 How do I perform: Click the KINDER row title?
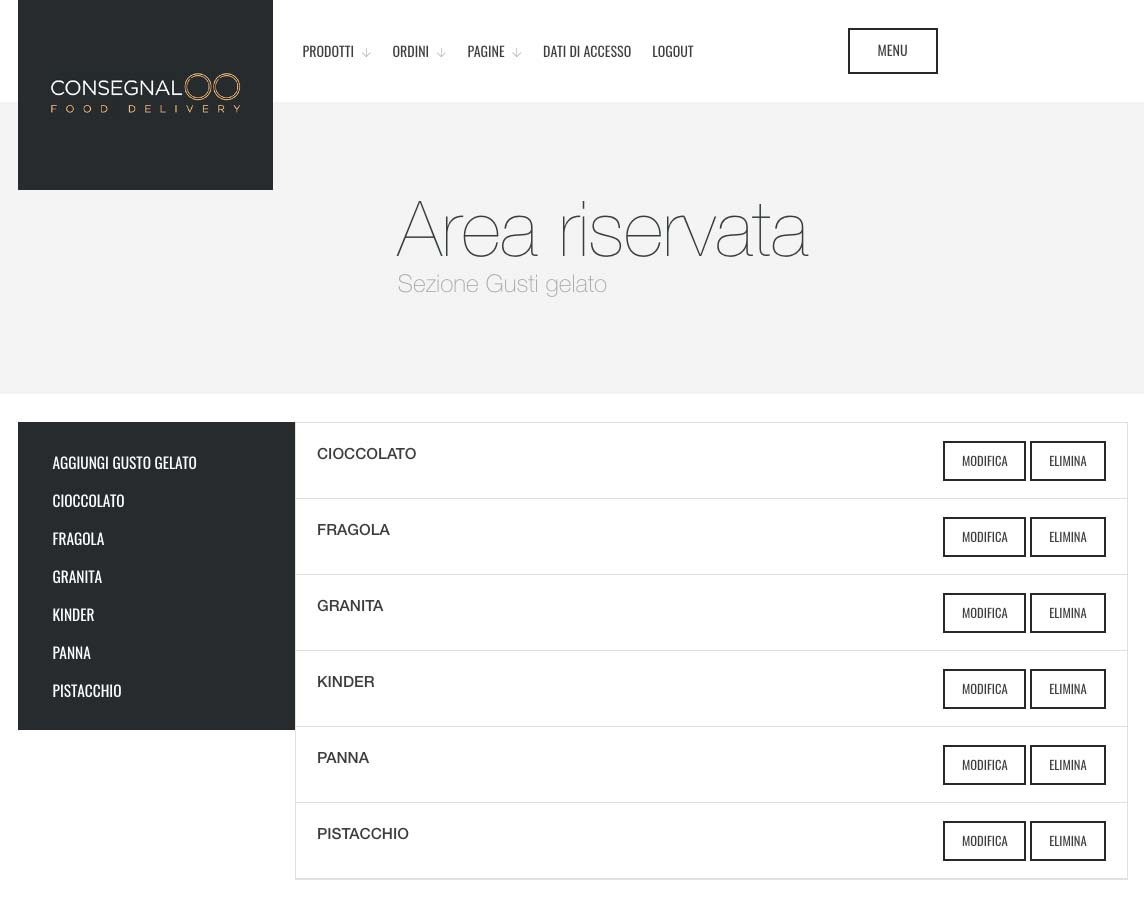(x=345, y=681)
